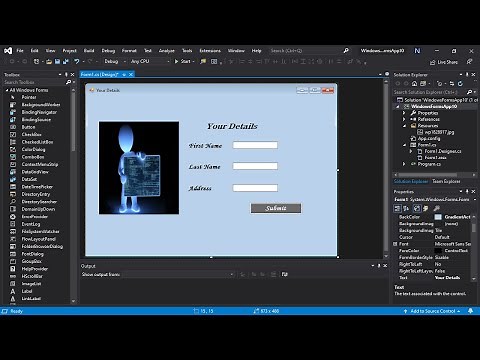
Task: Click the Solution Explorer Home icon
Action: (414, 83)
